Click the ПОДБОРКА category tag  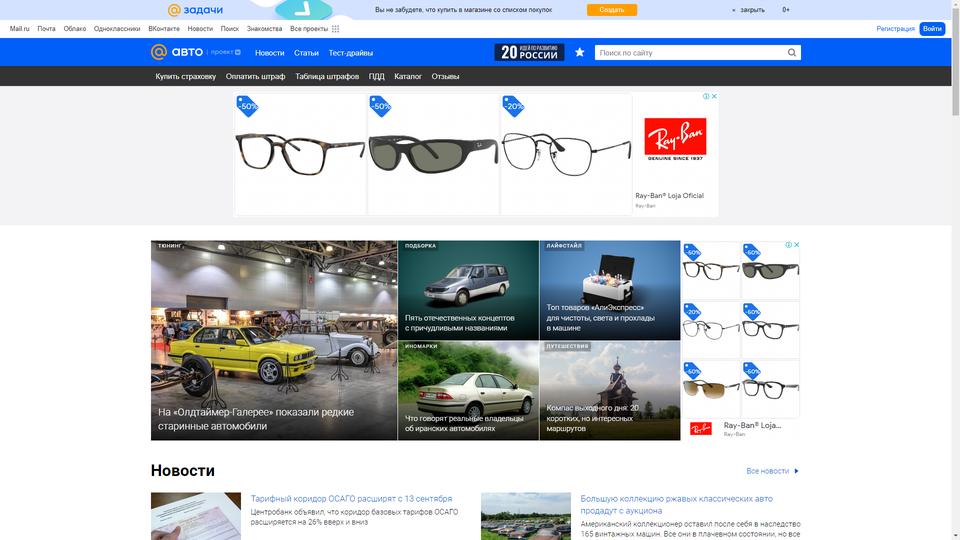(x=421, y=246)
